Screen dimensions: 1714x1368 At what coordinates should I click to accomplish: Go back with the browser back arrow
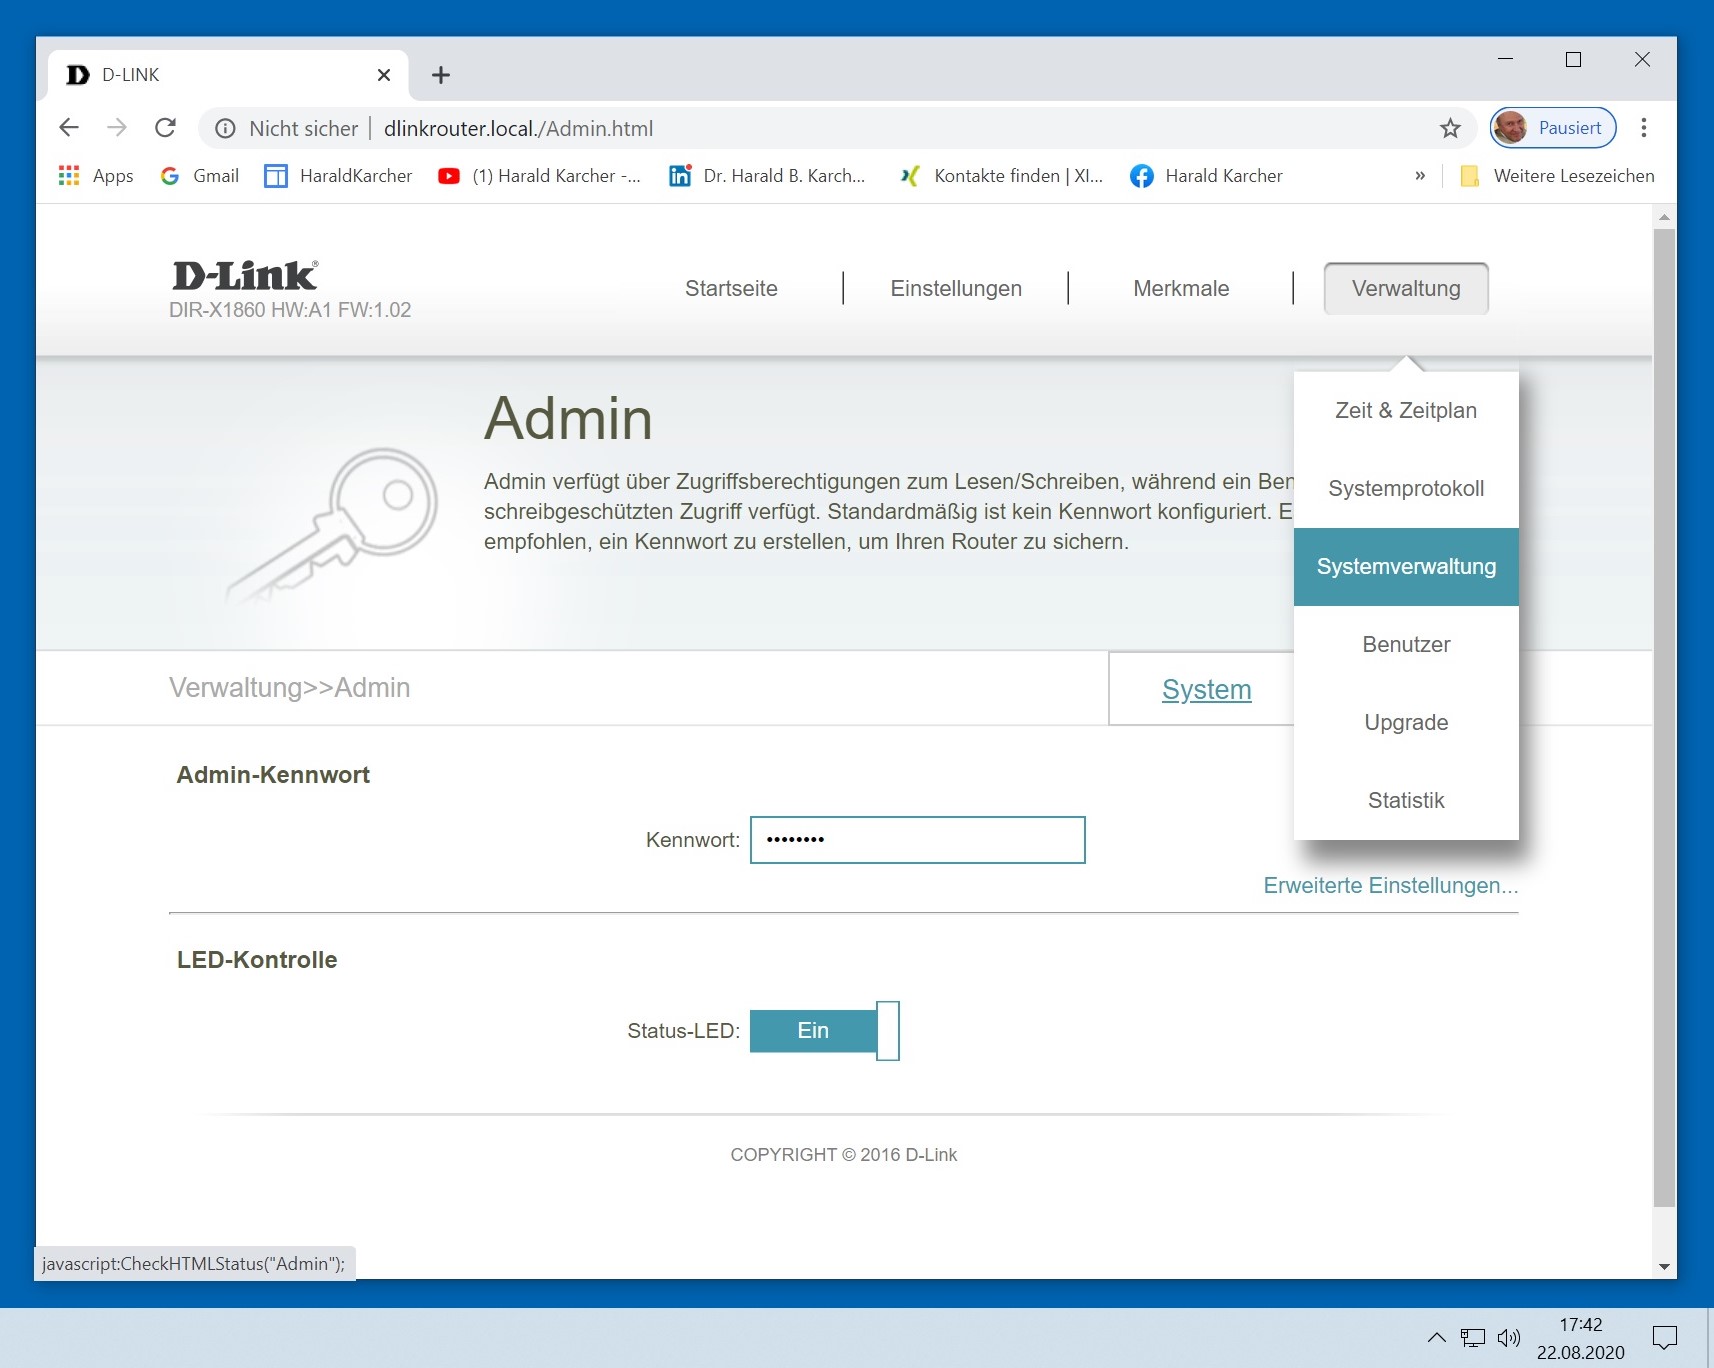tap(69, 128)
